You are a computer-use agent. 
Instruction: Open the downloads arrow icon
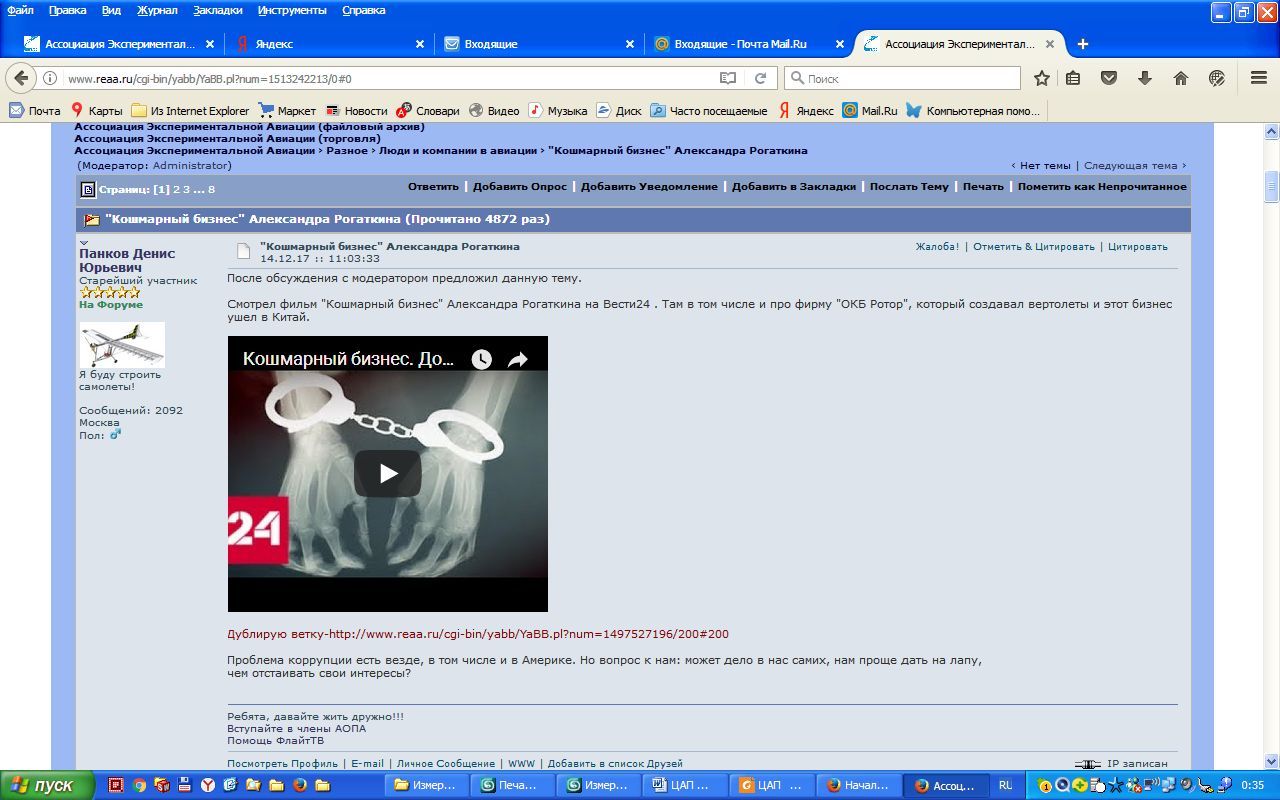tap(1145, 78)
